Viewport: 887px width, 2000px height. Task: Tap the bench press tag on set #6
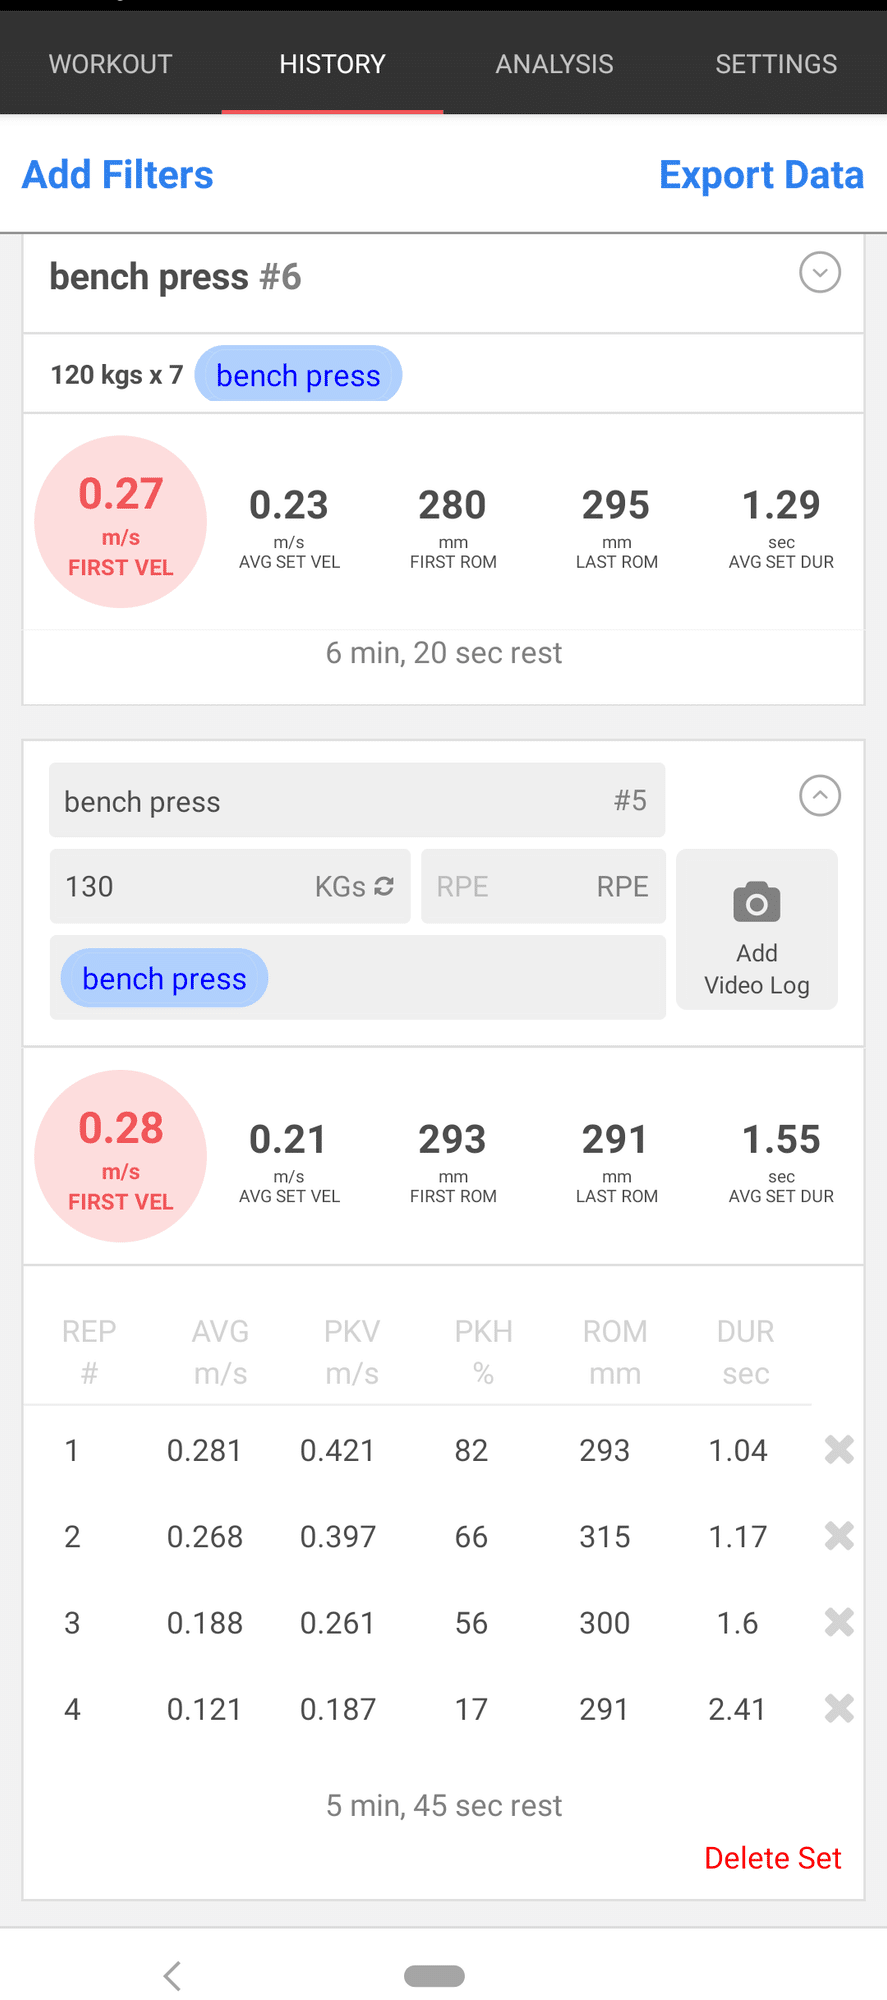pos(298,375)
